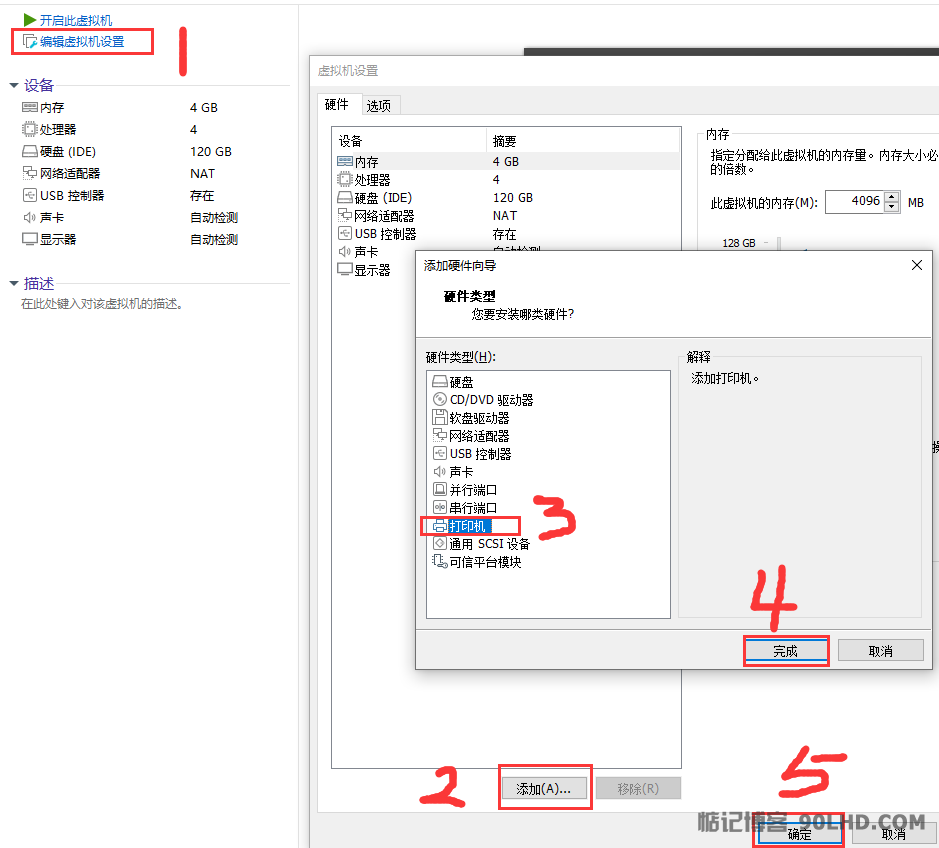939x848 pixels.
Task: Click sound card icon in left panel
Action: [29, 217]
